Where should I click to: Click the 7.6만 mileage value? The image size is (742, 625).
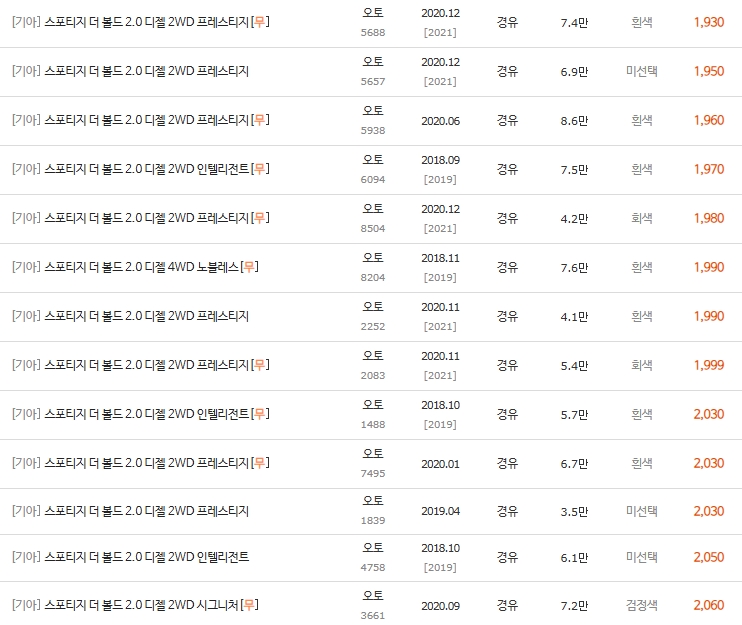click(574, 268)
